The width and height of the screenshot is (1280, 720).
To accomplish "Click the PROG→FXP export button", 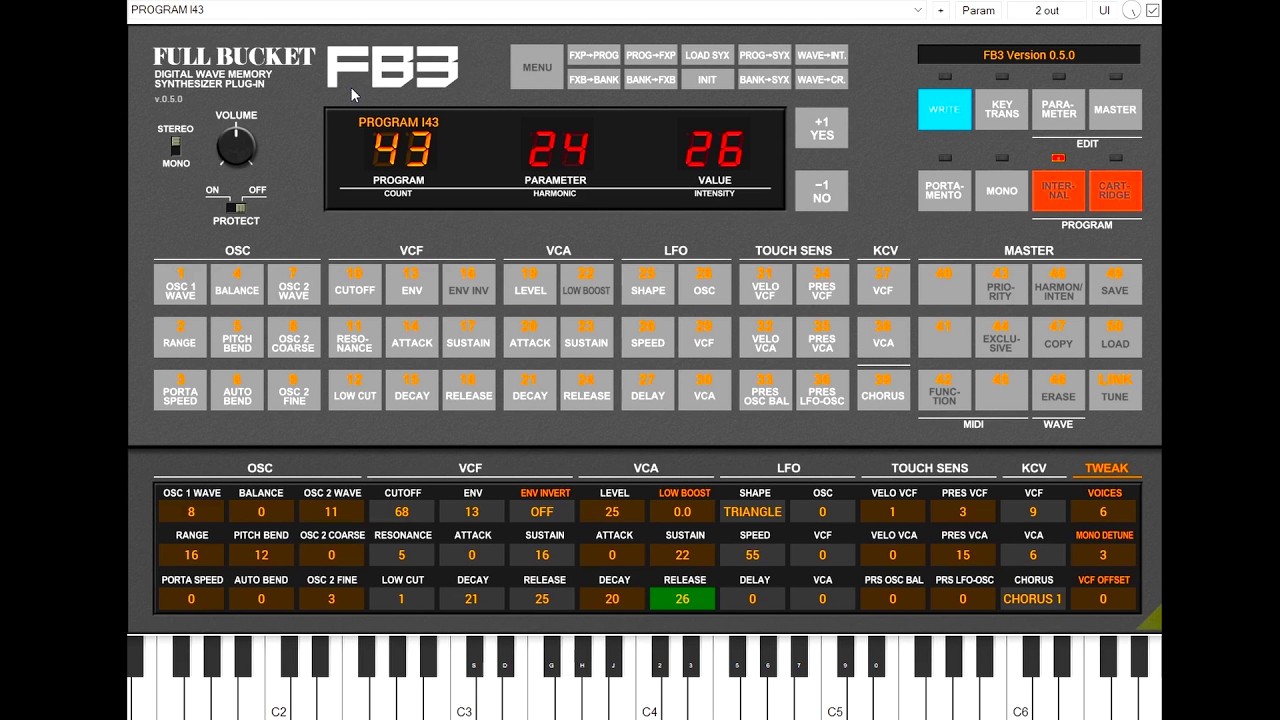I will (x=651, y=55).
